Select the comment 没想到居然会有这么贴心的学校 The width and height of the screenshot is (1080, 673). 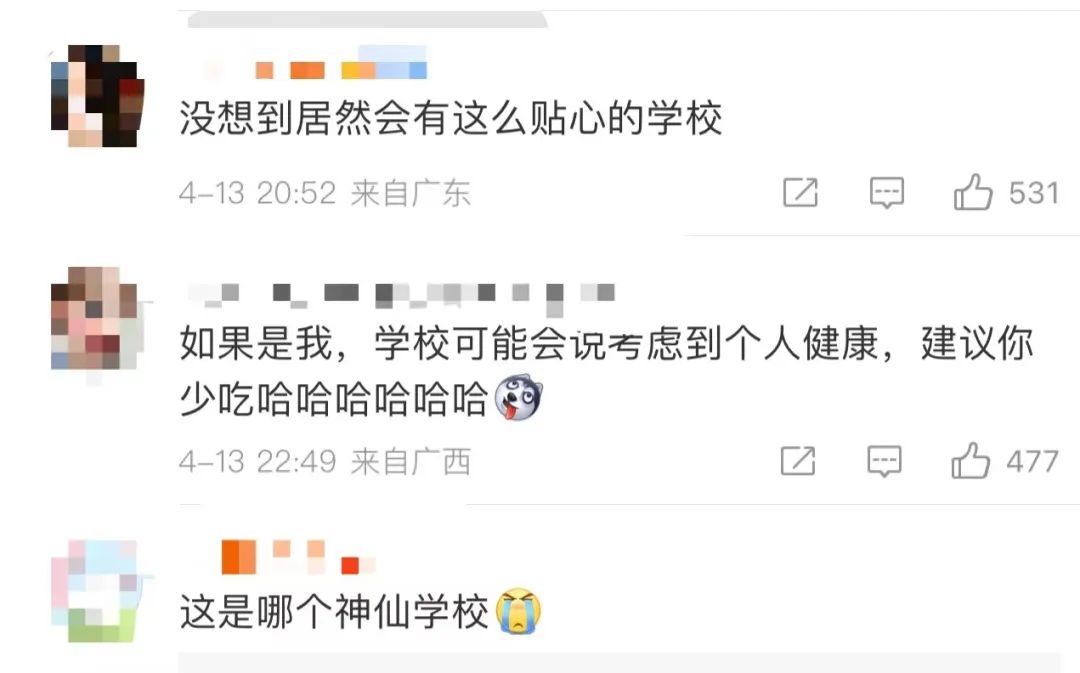(451, 118)
